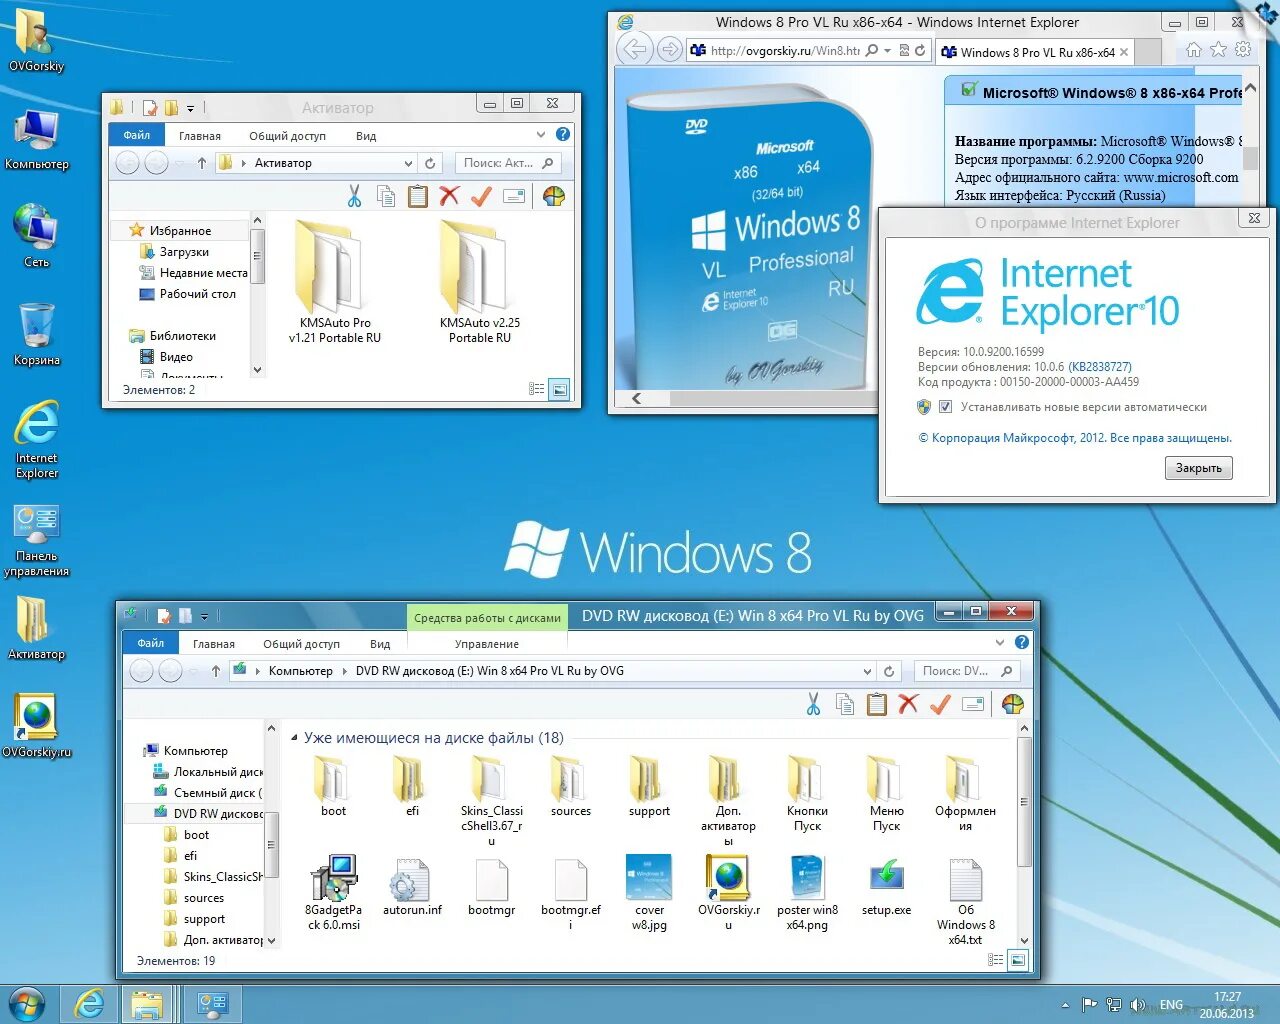Click the Copy icon in the Активатор toolbar
This screenshot has width=1280, height=1024.
386,196
